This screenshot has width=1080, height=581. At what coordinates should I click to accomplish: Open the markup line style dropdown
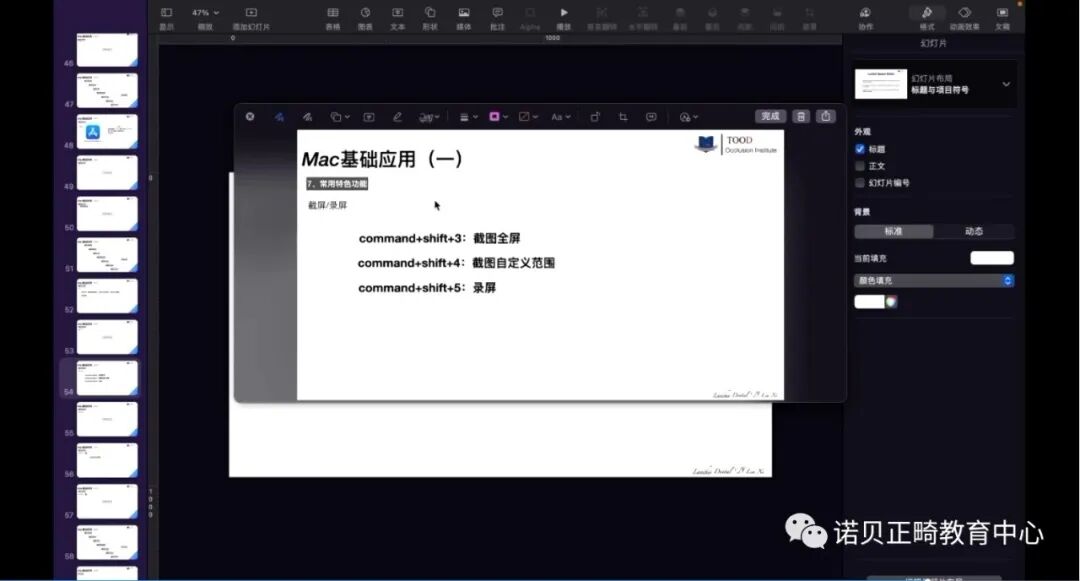468,117
